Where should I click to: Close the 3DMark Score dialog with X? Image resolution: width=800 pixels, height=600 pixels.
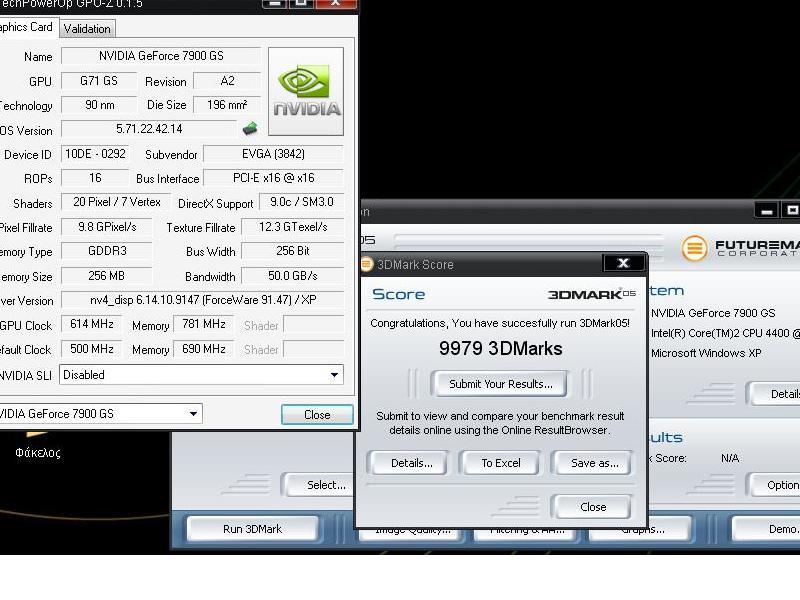623,263
